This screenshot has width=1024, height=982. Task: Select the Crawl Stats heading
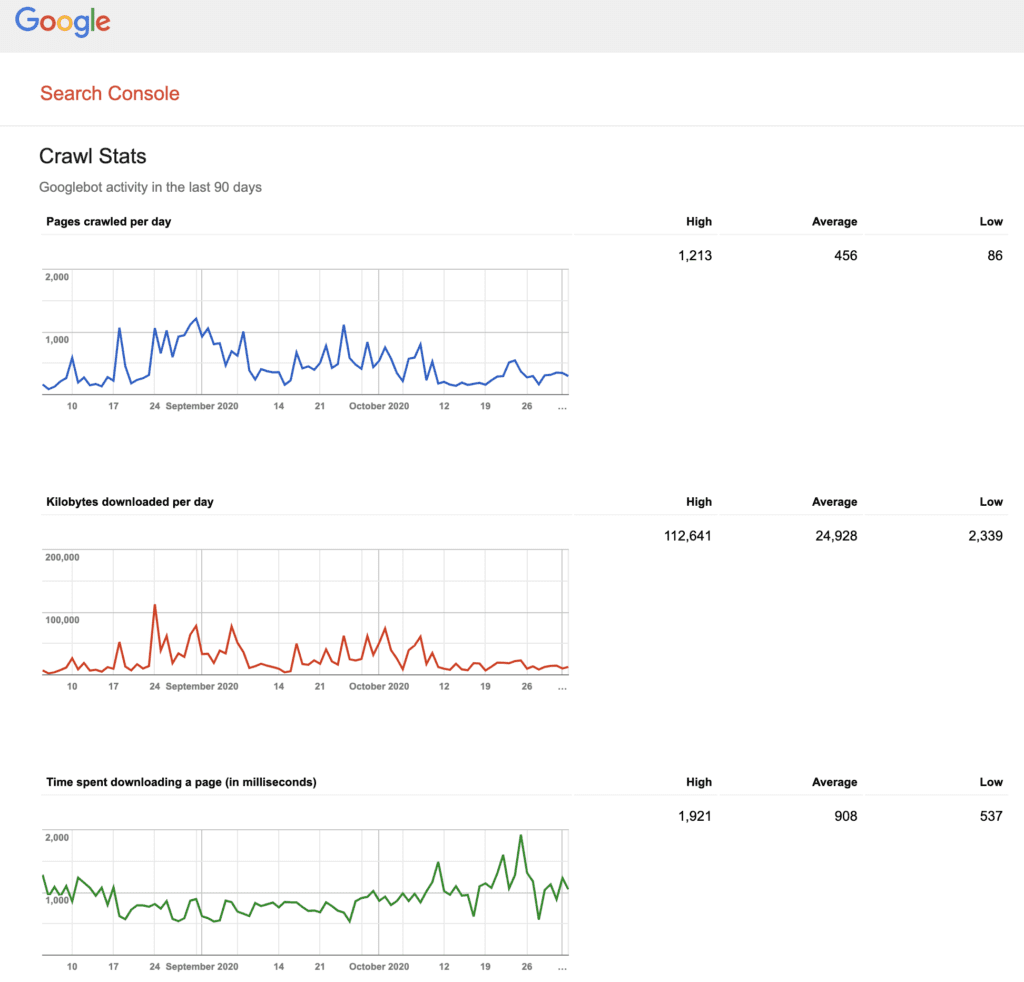point(92,156)
